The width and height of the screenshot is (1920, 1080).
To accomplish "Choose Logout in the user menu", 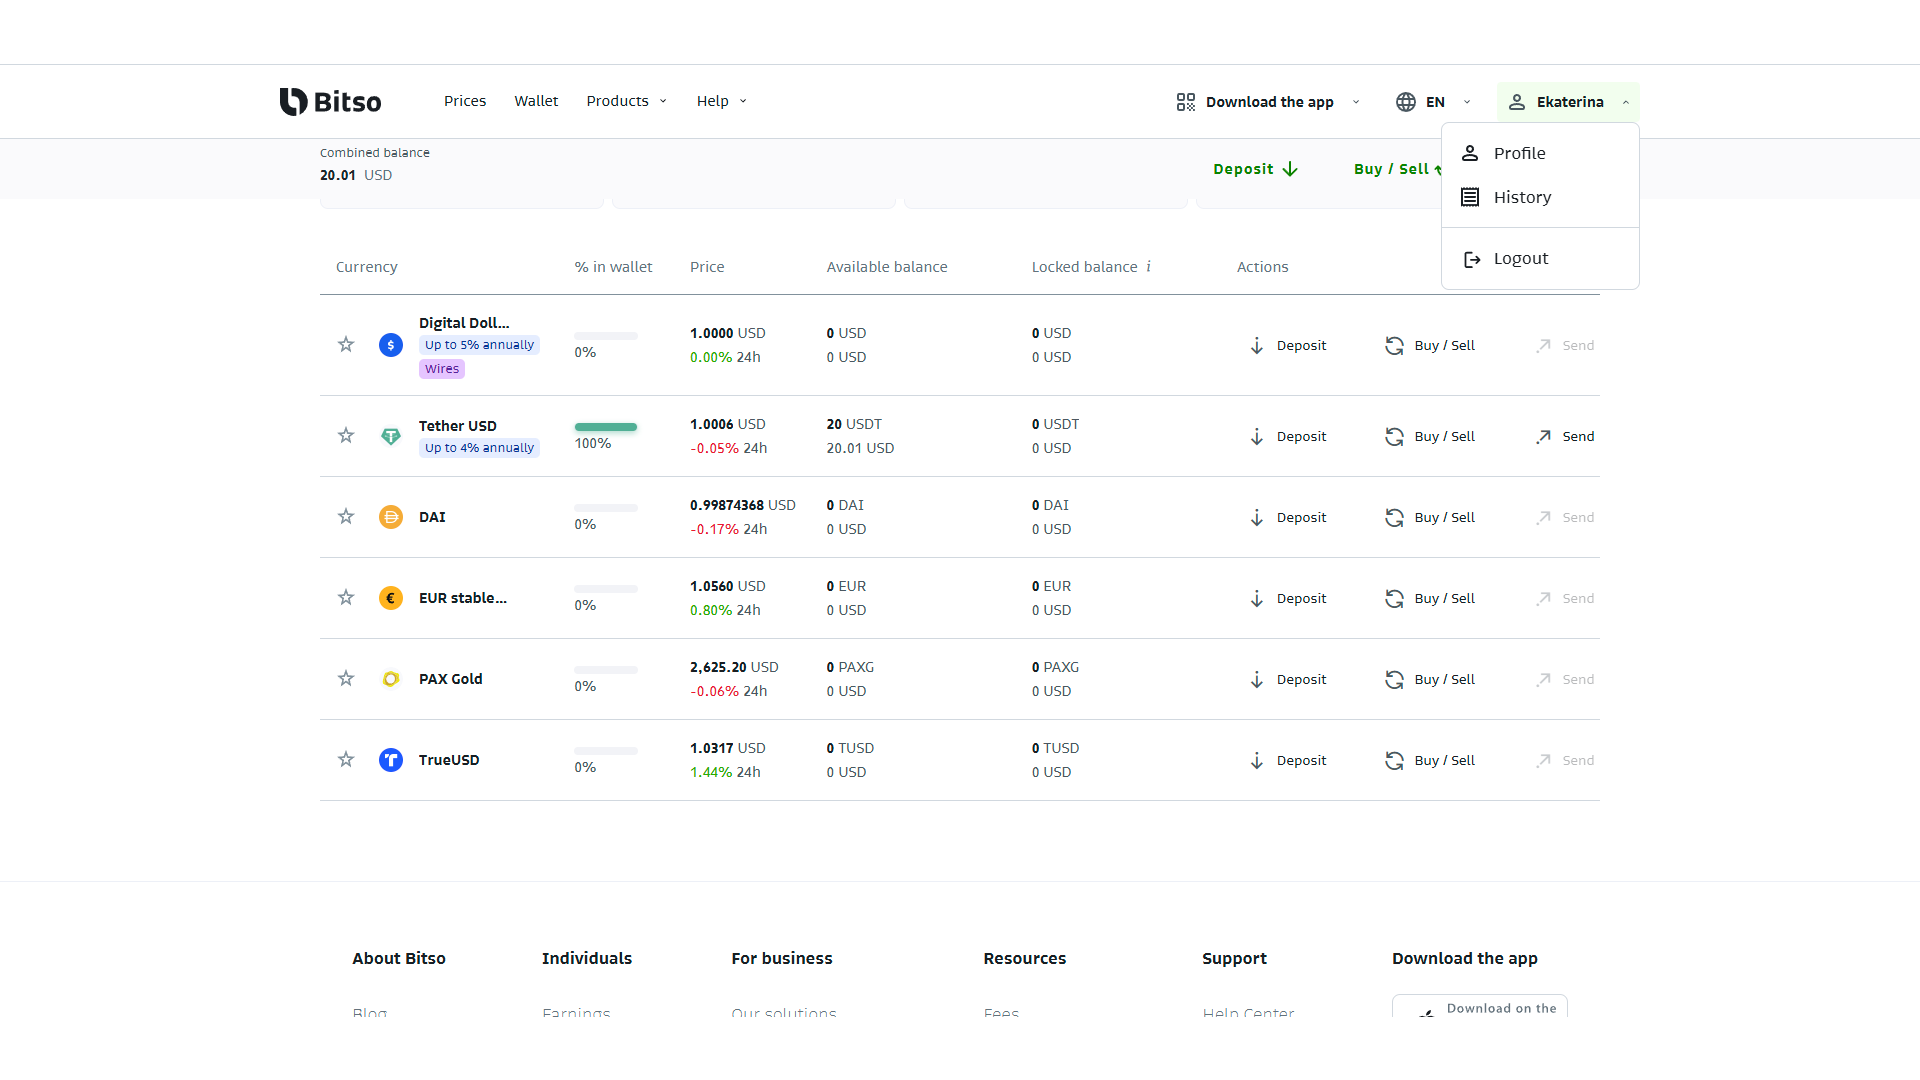I will click(x=1520, y=258).
